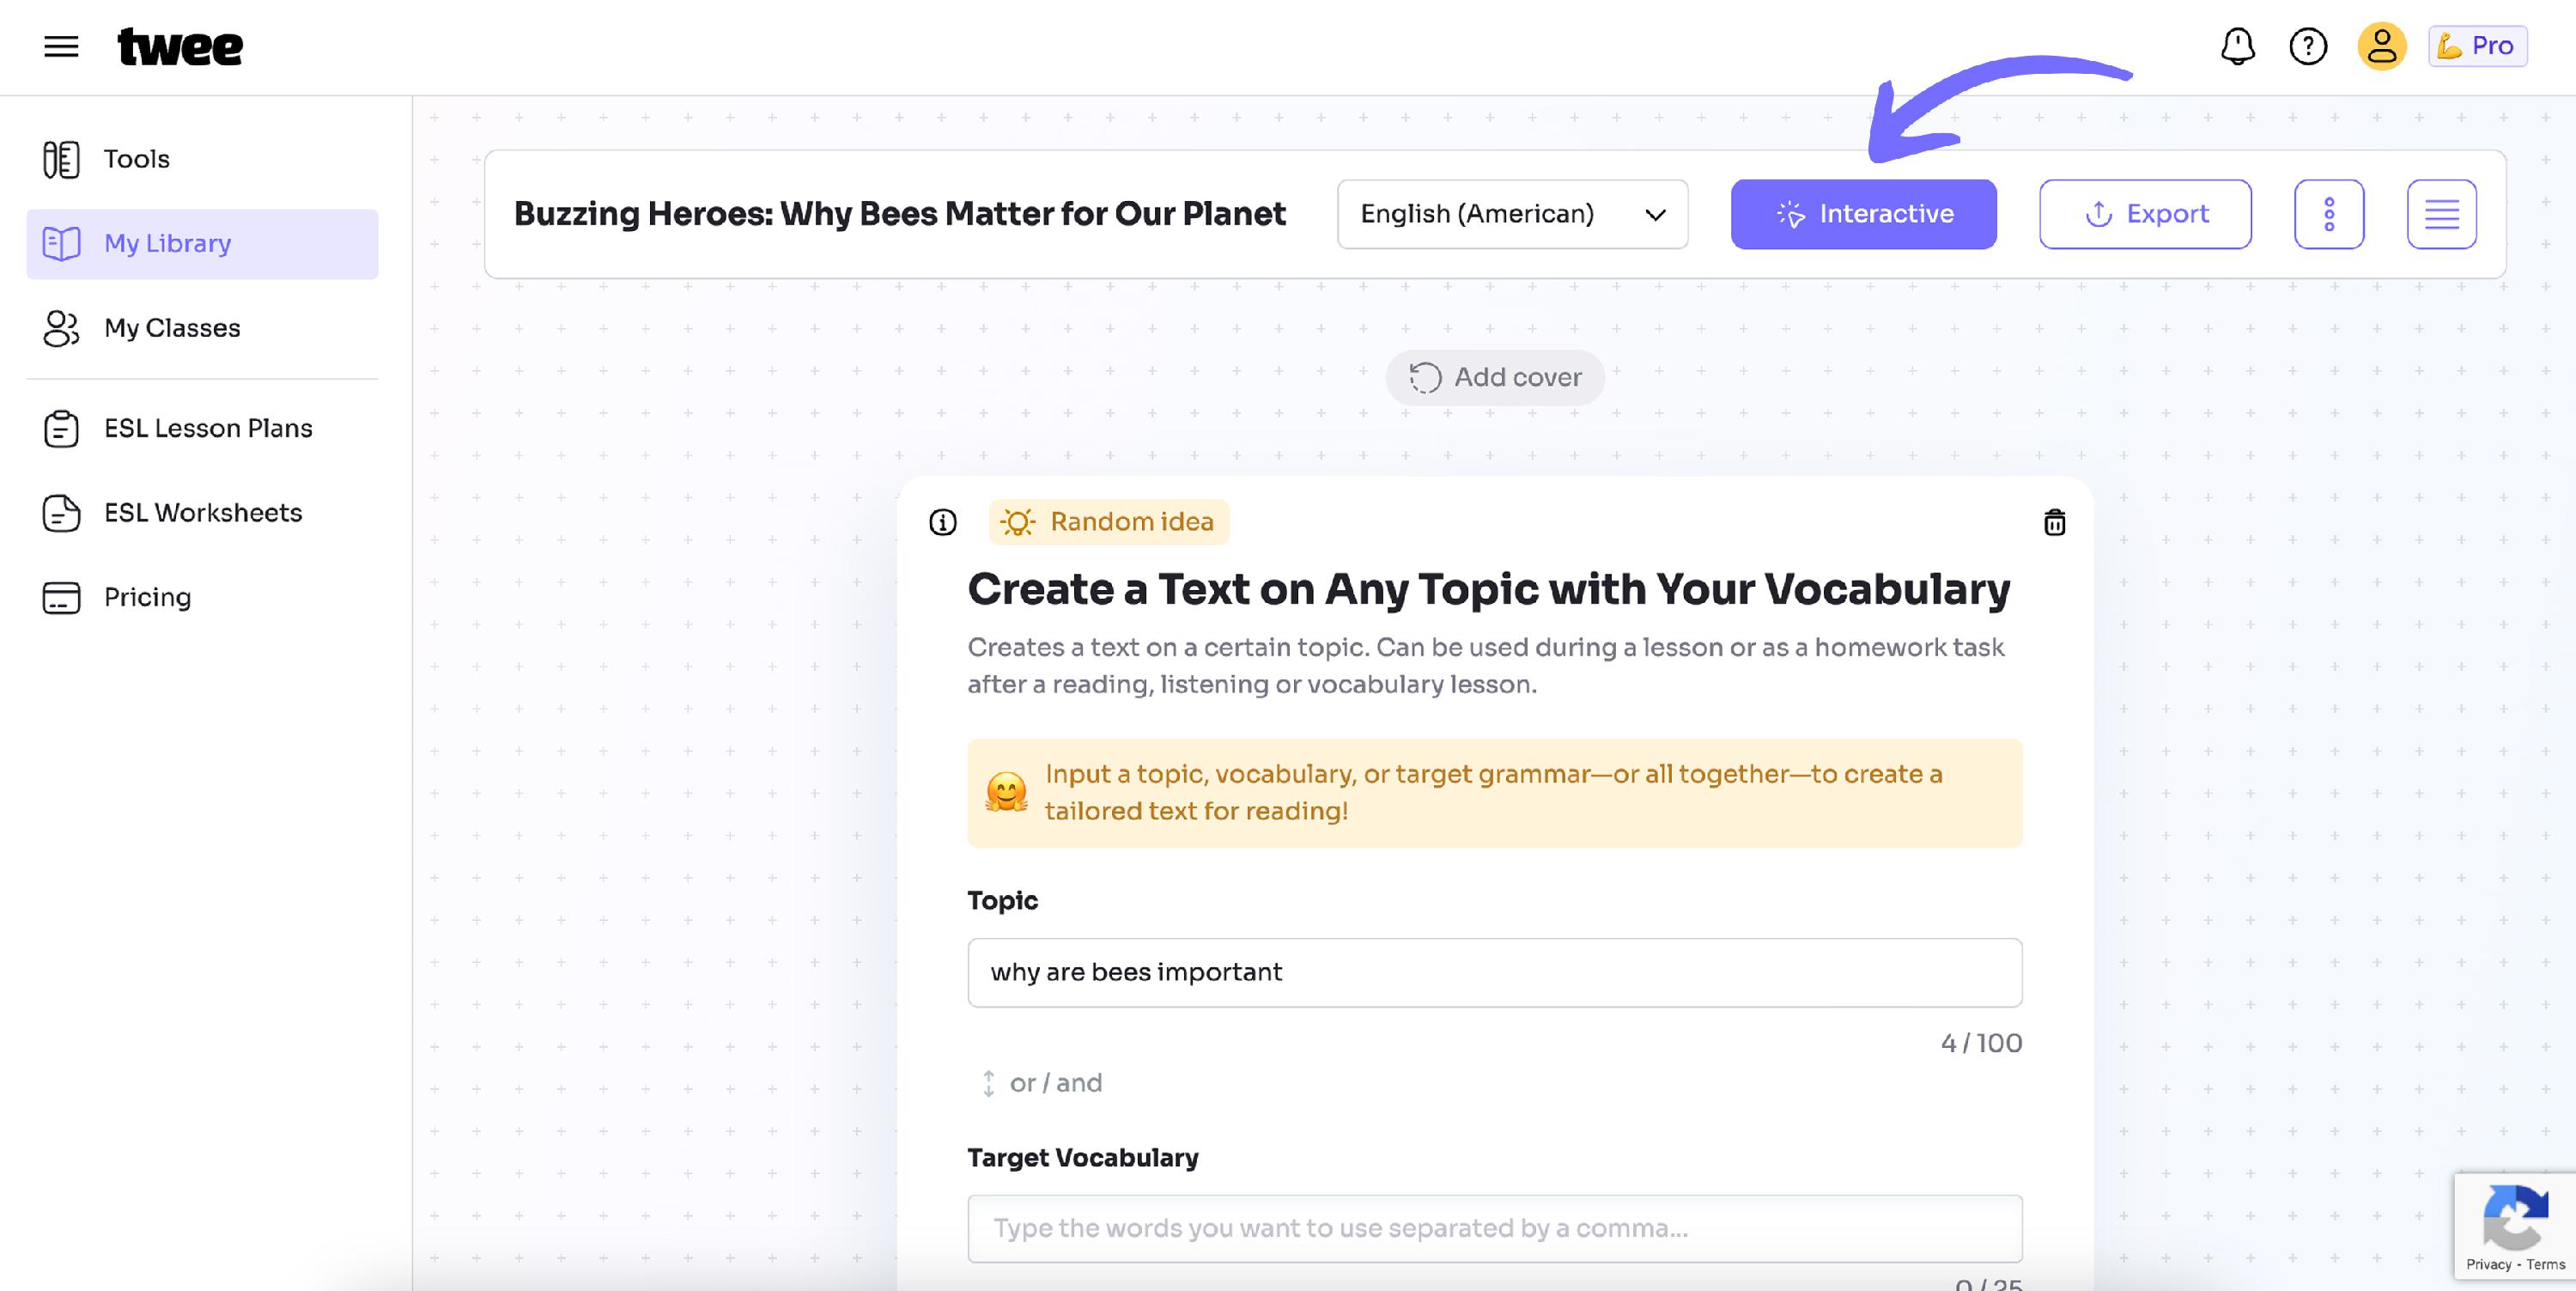2576x1291 pixels.
Task: Click the info icon on tool card
Action: [x=942, y=522]
